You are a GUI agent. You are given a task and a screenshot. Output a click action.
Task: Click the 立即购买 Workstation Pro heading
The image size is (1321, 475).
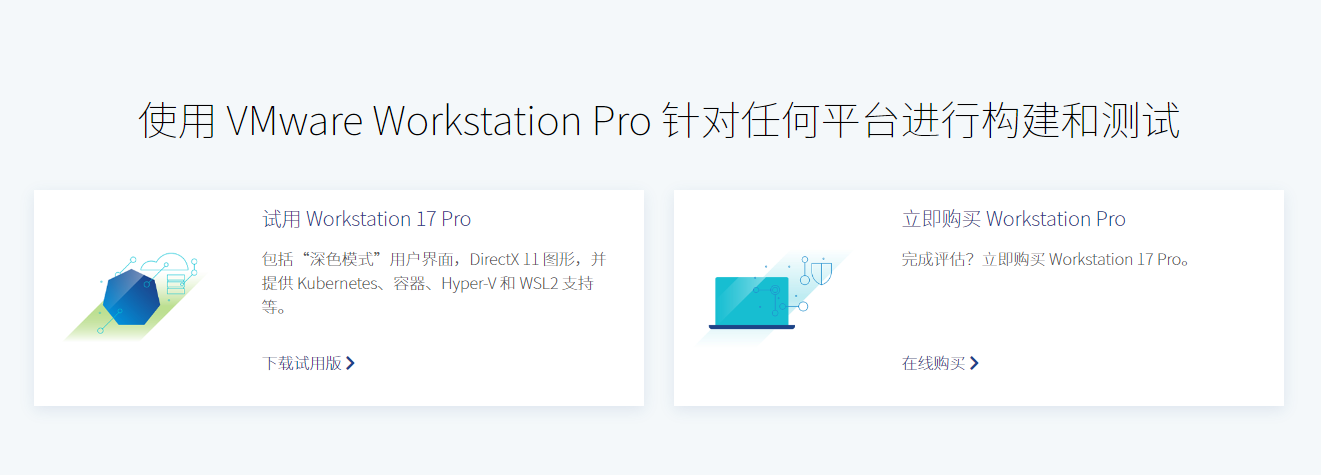(x=1013, y=219)
